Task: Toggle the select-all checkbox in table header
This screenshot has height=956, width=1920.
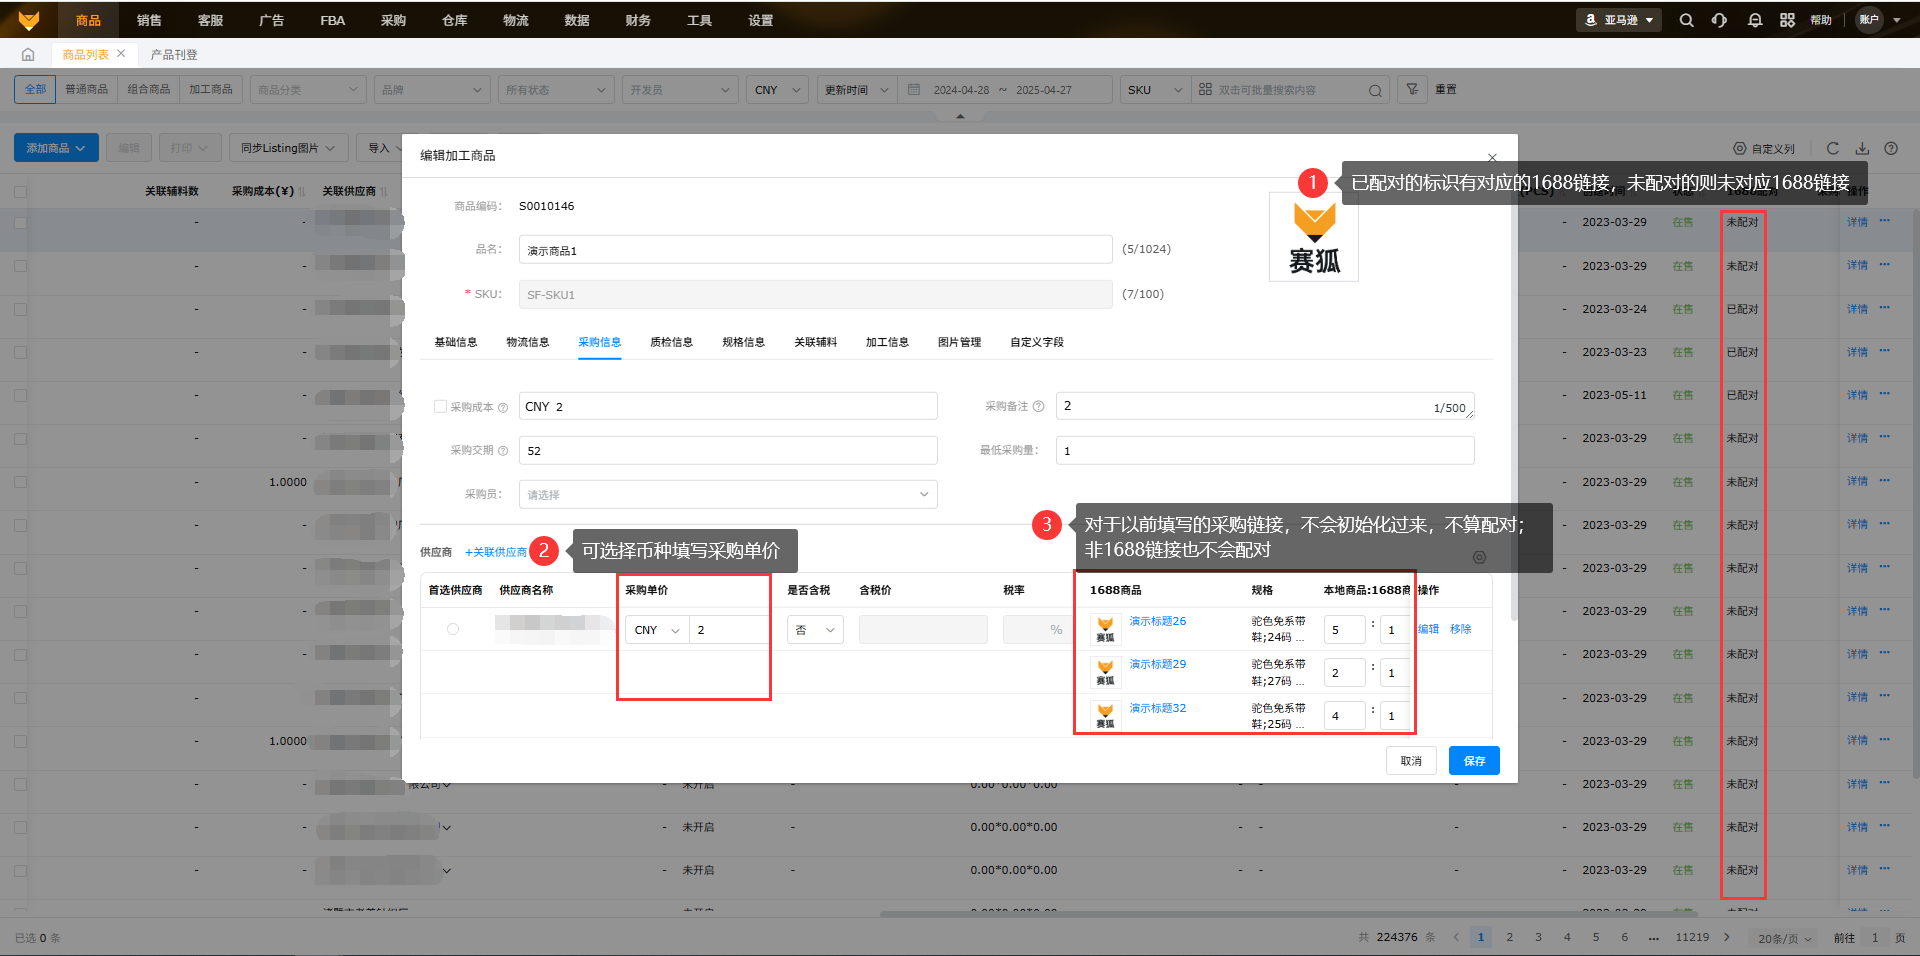Action: [x=20, y=191]
